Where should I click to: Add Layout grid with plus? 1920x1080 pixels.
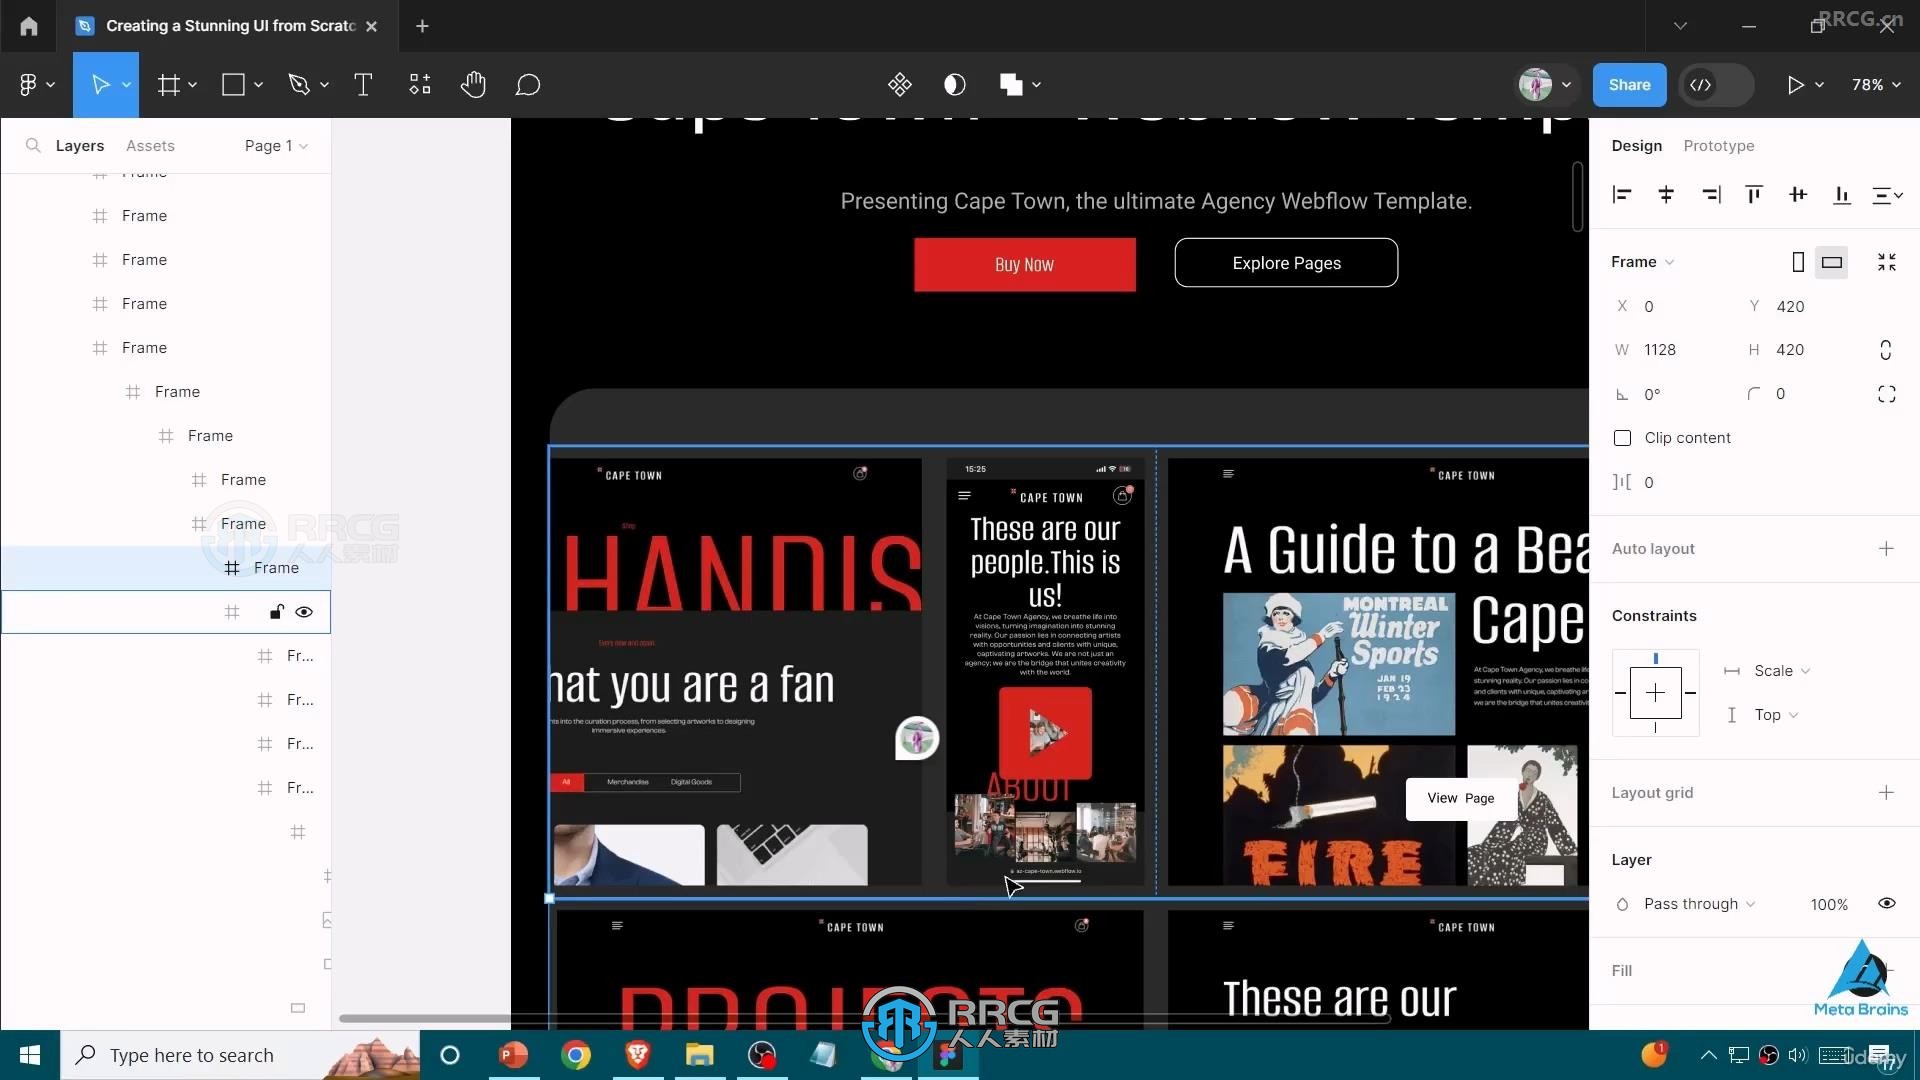click(x=1886, y=793)
